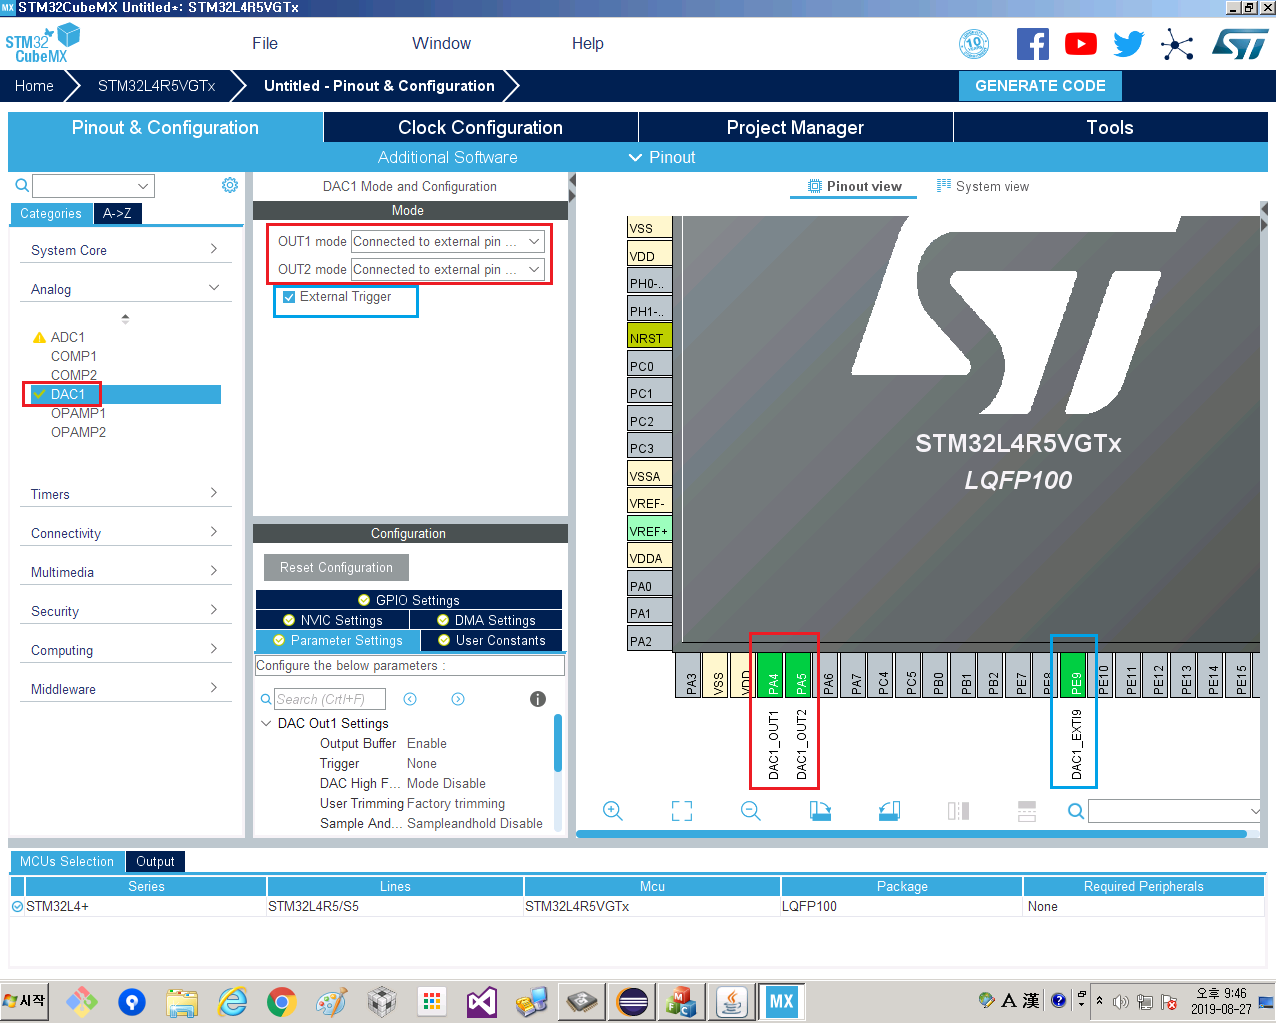Click the PA4 DAC1_OUT1 pin
This screenshot has width=1276, height=1023.
[771, 676]
